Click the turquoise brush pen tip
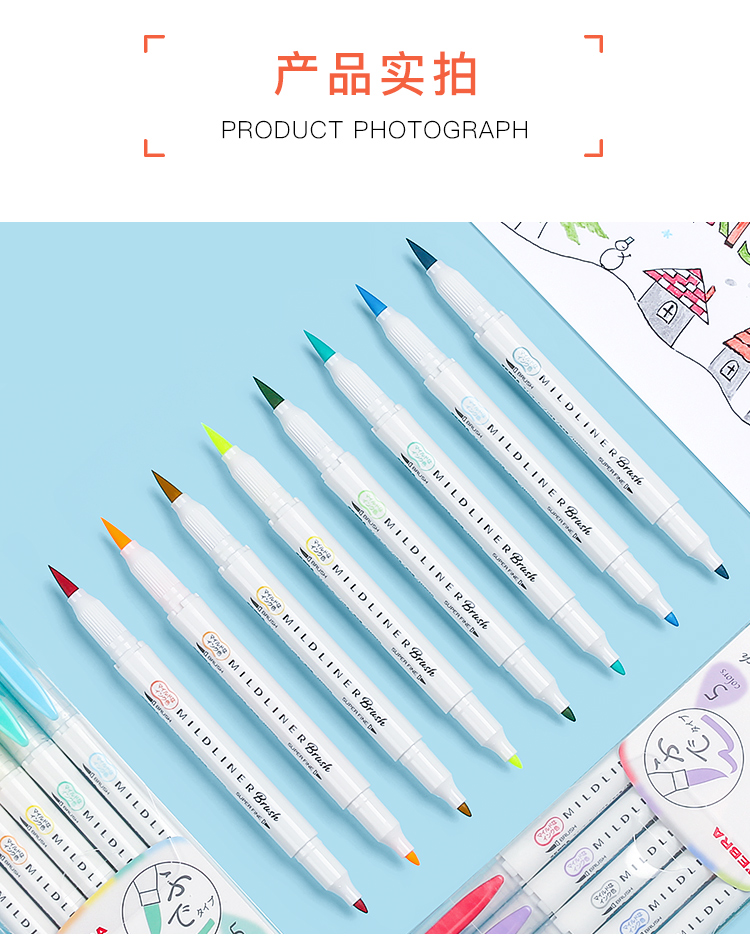This screenshot has height=952, width=750. point(319,346)
